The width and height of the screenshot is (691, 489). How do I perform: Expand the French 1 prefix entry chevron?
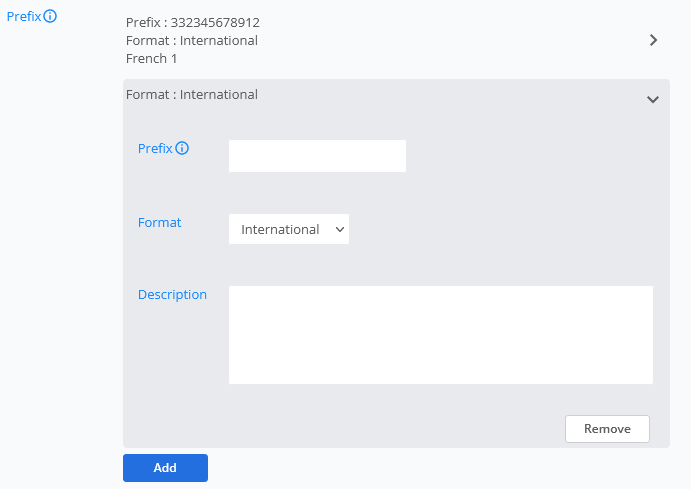(x=653, y=40)
